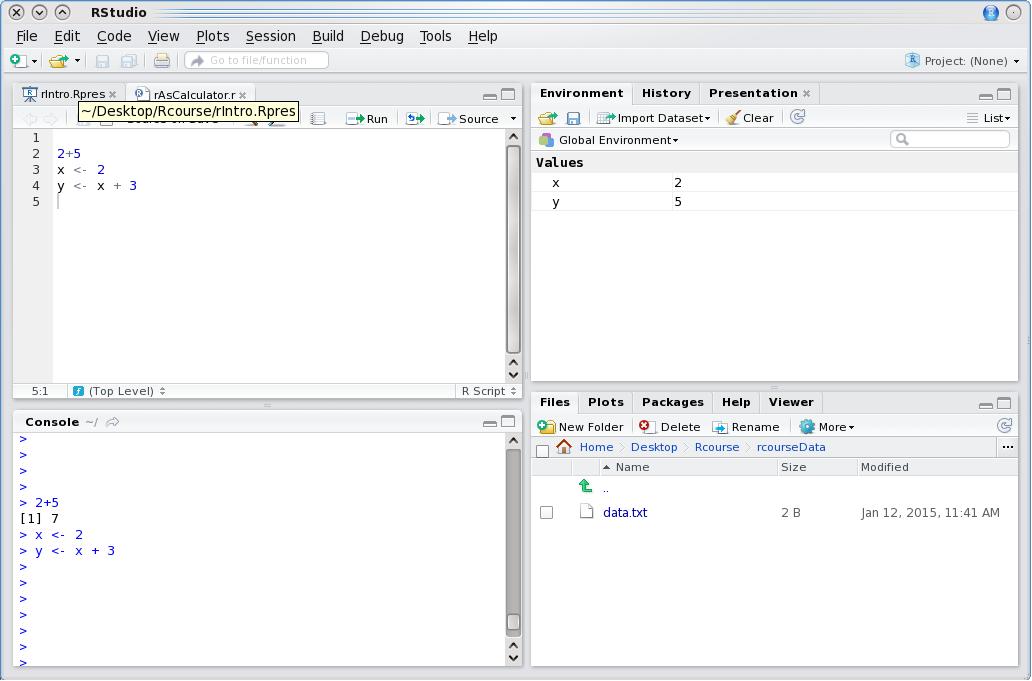Expand the recent files dropdown arrow
The height and width of the screenshot is (681, 1032).
[x=77, y=61]
